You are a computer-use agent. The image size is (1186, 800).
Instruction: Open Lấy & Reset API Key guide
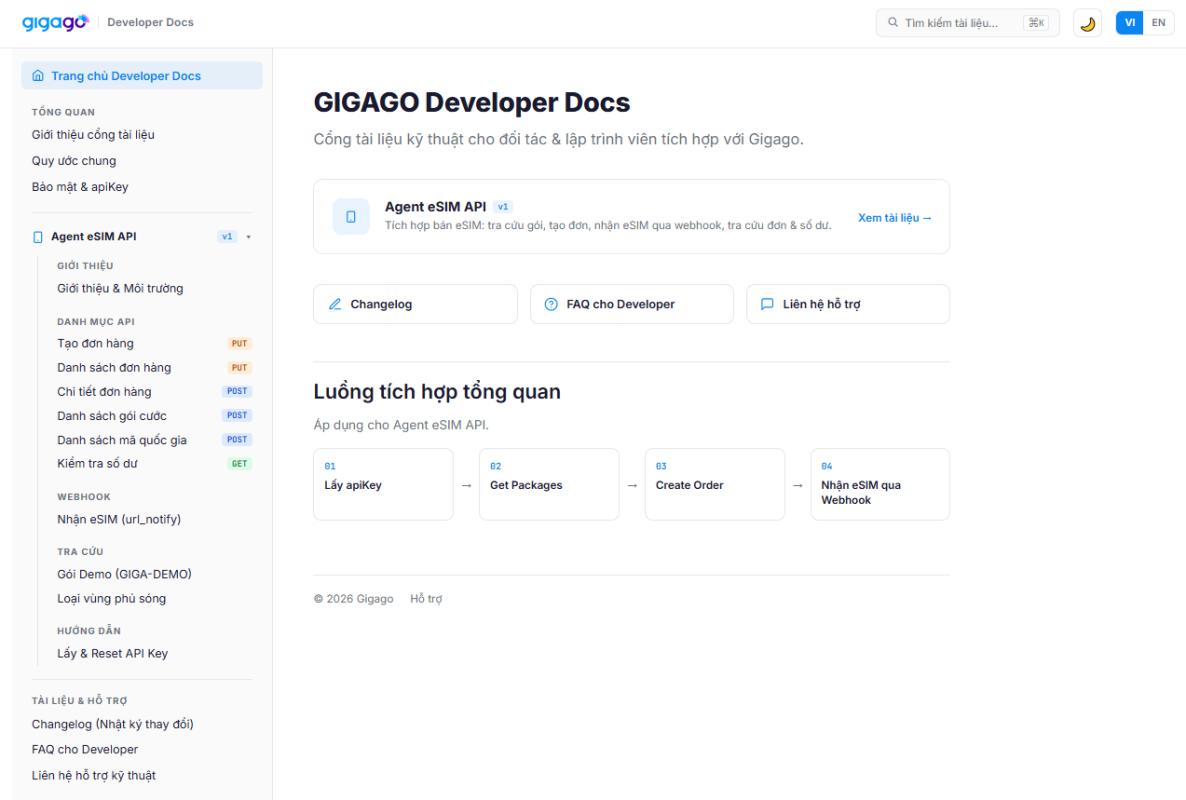[112, 653]
